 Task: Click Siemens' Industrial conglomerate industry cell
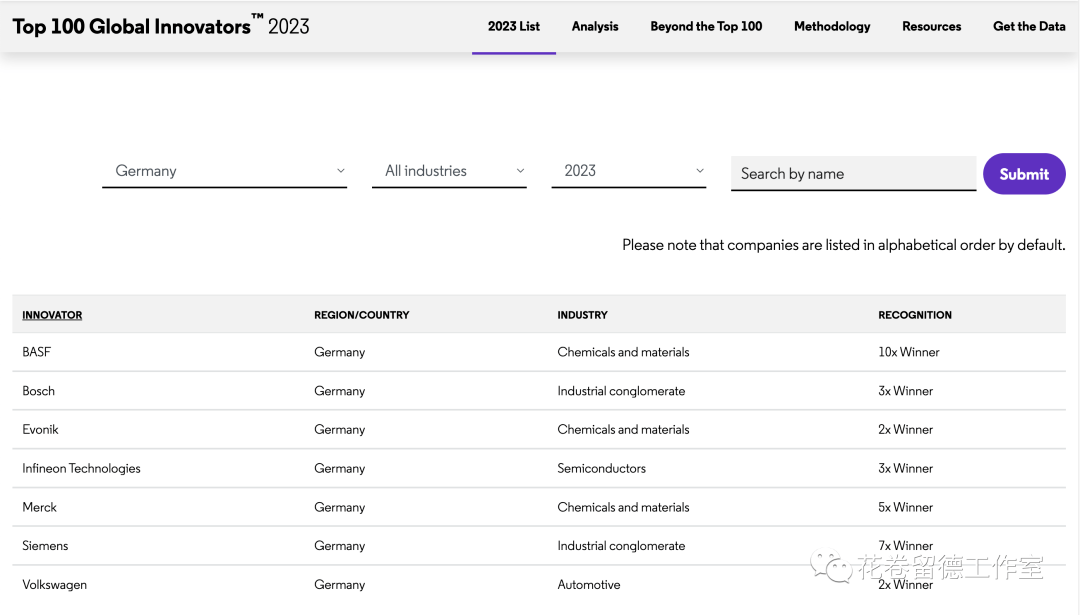[x=621, y=545]
